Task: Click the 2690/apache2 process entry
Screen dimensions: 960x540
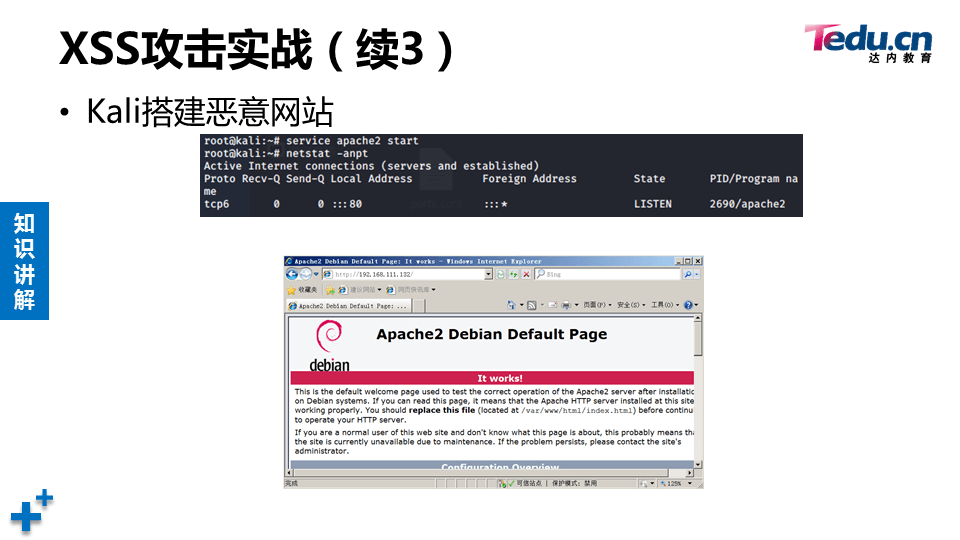Action: [x=747, y=204]
